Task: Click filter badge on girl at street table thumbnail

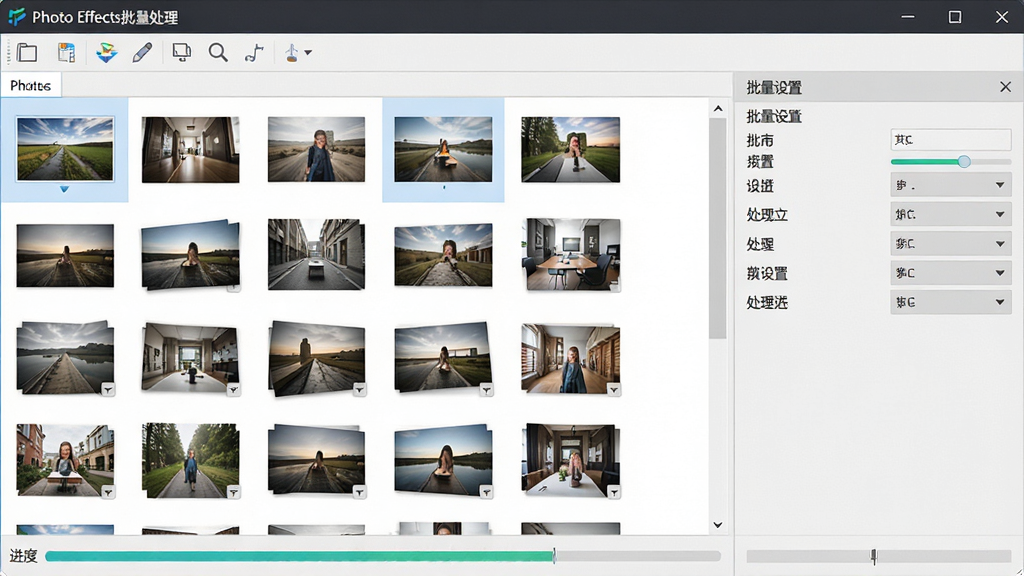Action: tap(108, 492)
